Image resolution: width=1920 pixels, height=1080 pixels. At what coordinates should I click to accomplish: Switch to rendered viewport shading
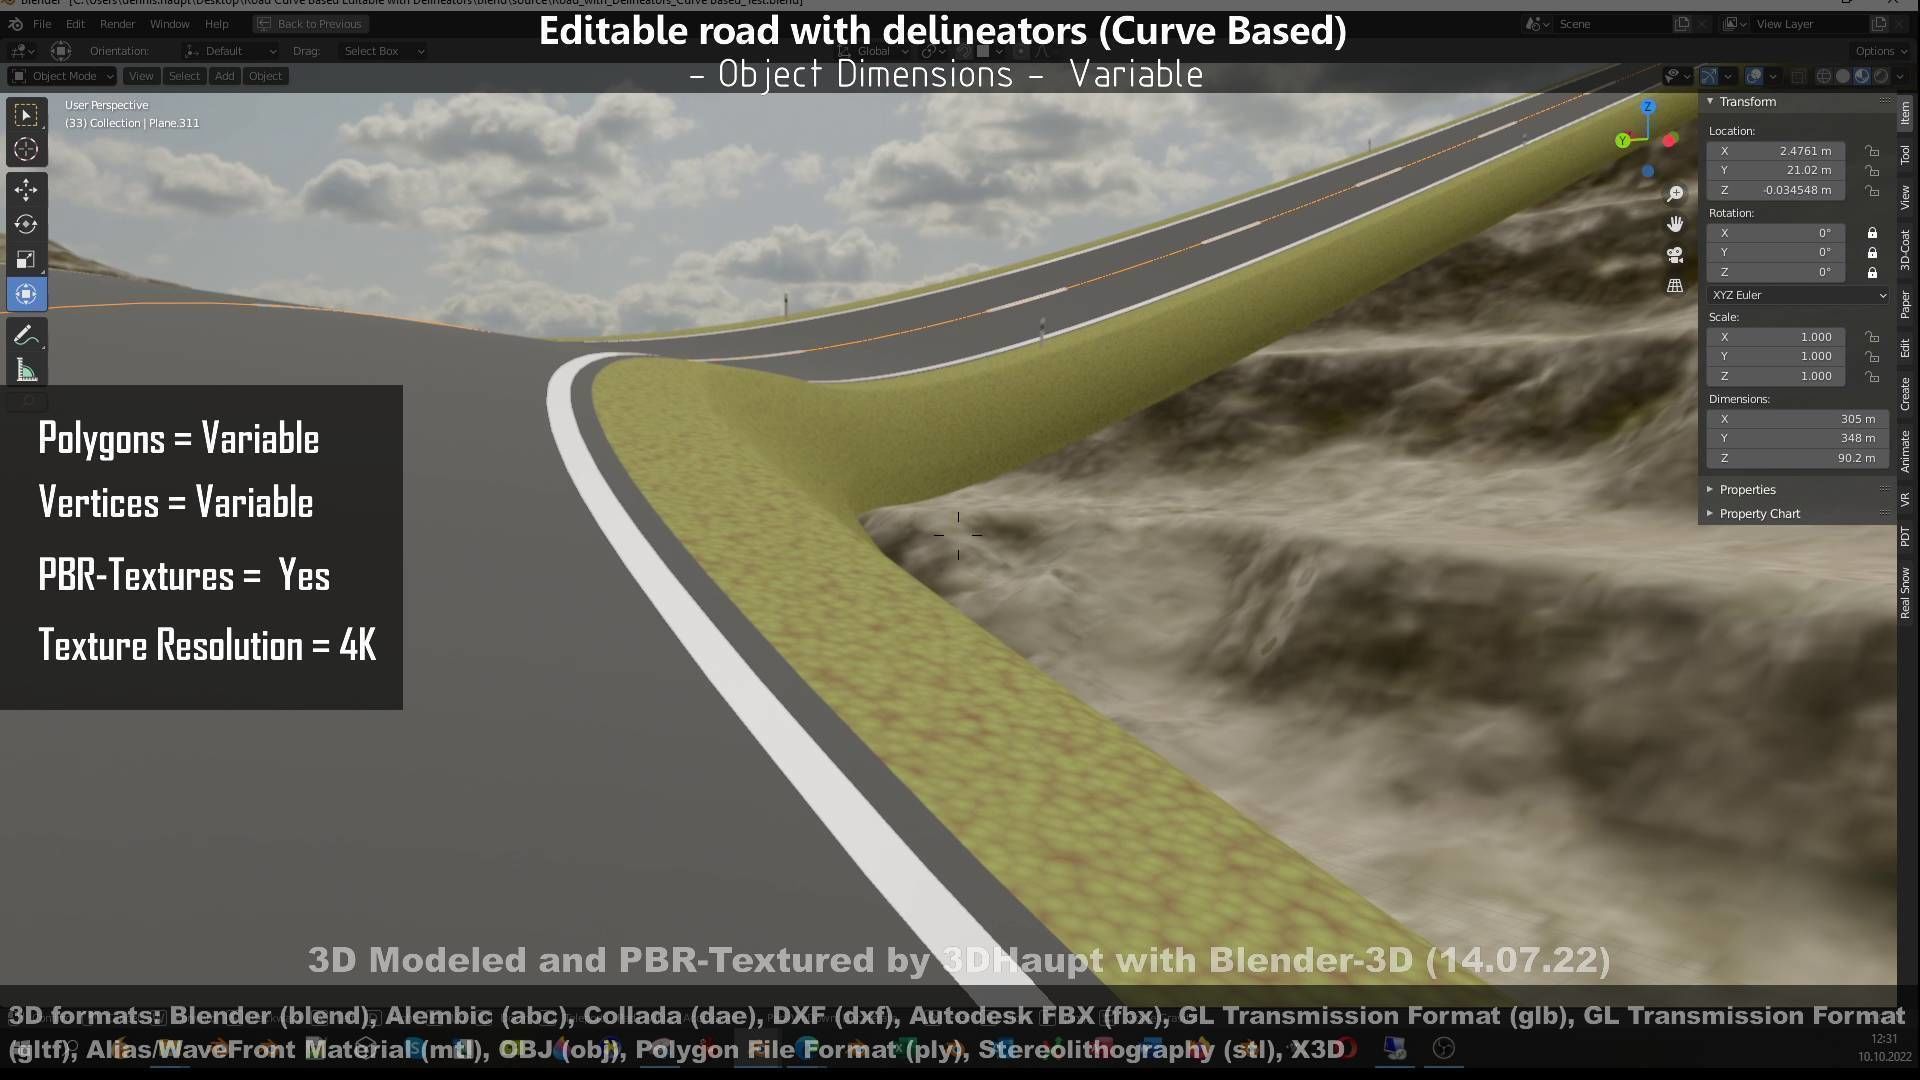click(x=1880, y=76)
